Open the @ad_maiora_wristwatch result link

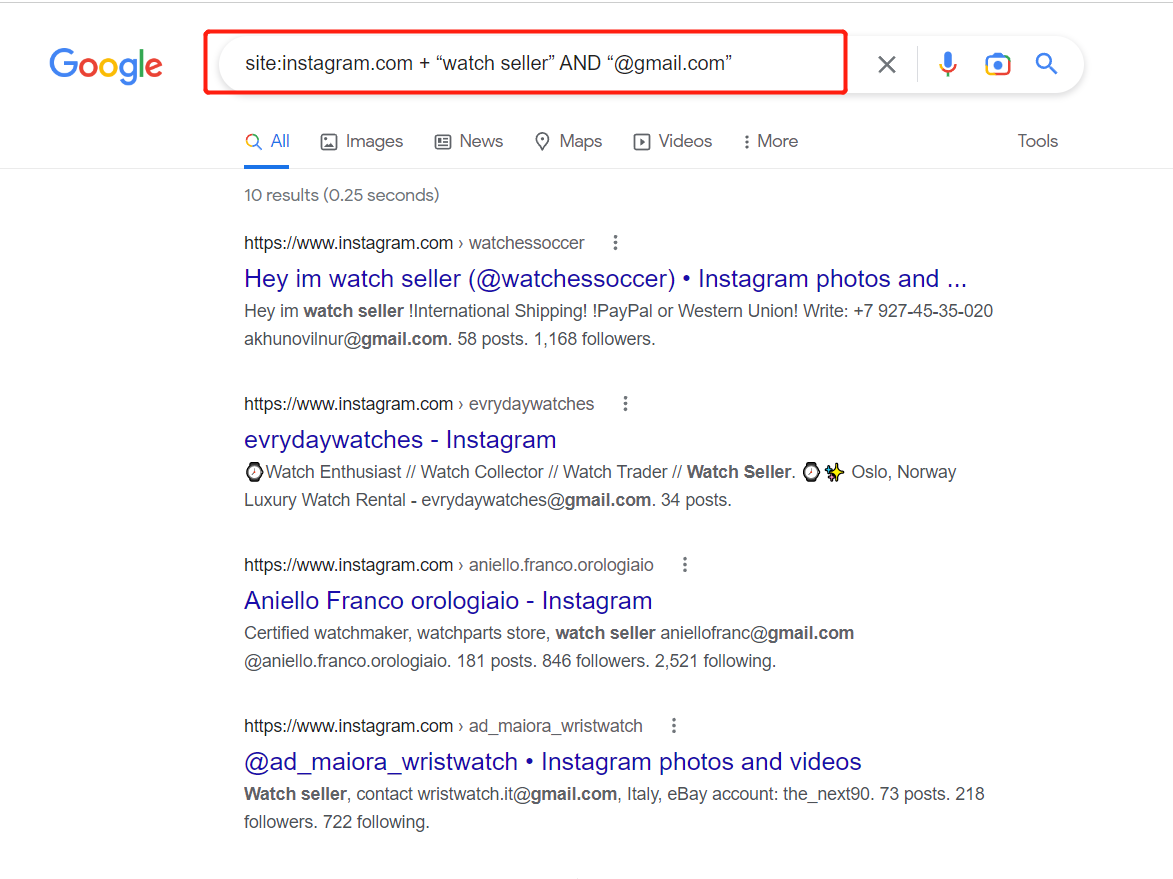[553, 761]
